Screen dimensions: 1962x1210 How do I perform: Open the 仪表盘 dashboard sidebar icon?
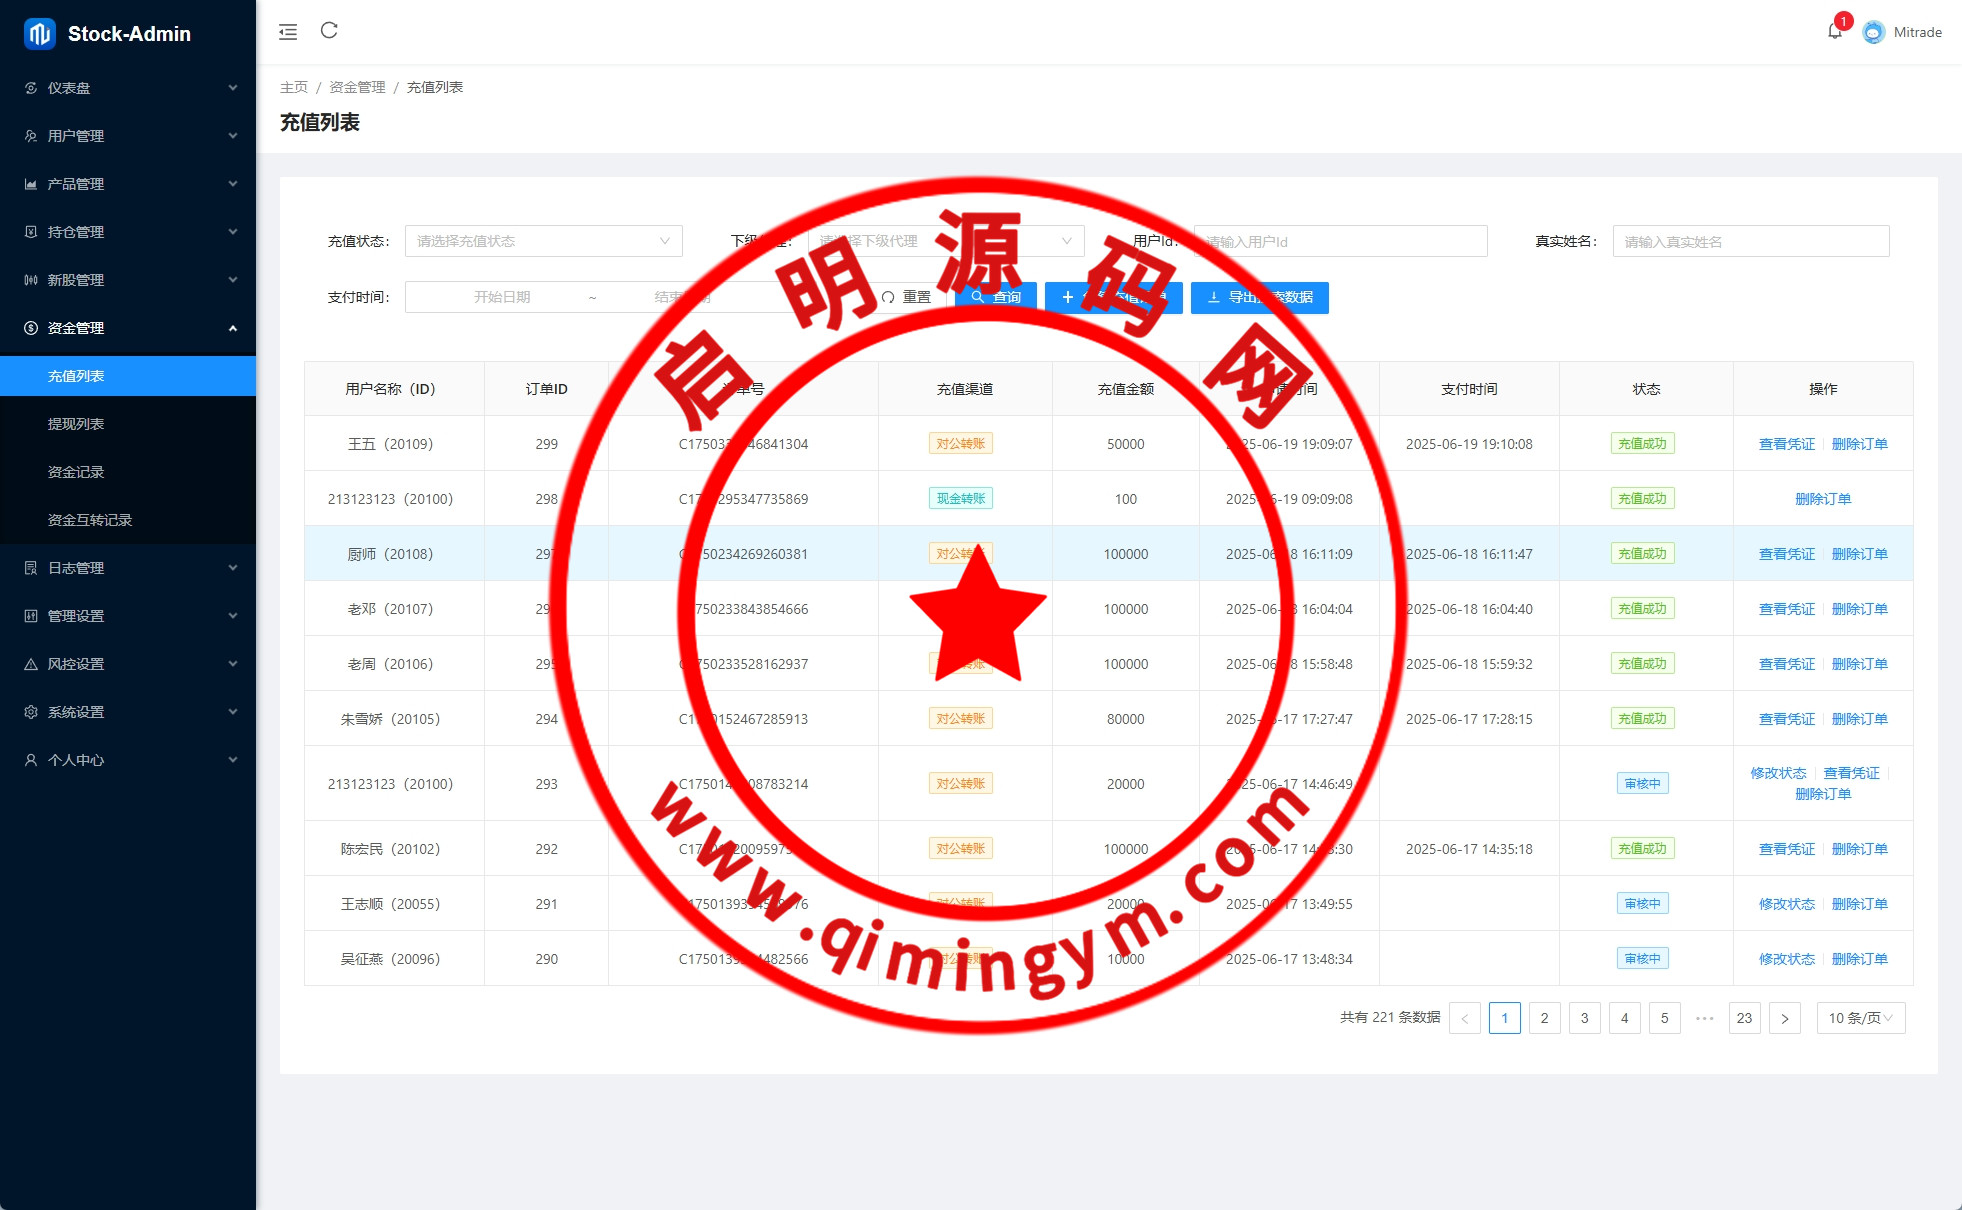click(x=31, y=88)
